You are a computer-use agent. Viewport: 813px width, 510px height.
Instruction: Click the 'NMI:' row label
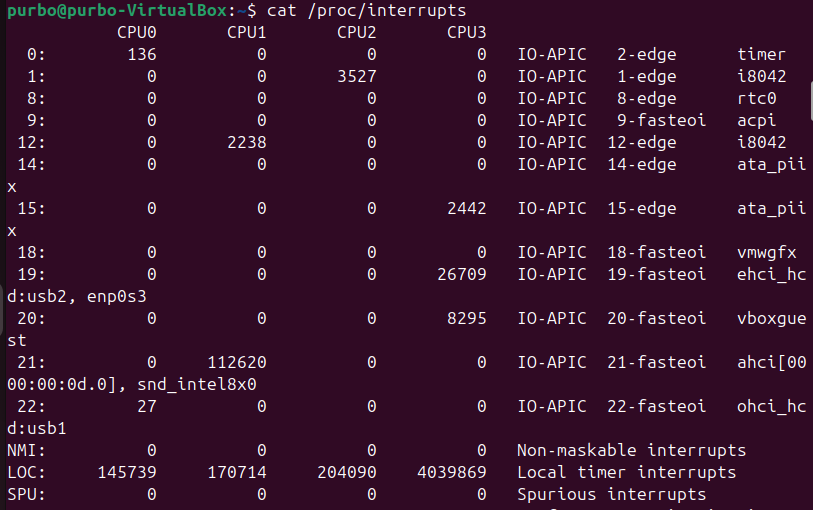(x=26, y=450)
